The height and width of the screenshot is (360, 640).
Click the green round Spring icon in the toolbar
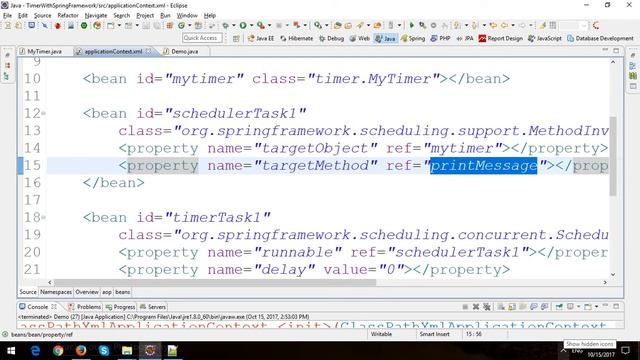point(84,25)
